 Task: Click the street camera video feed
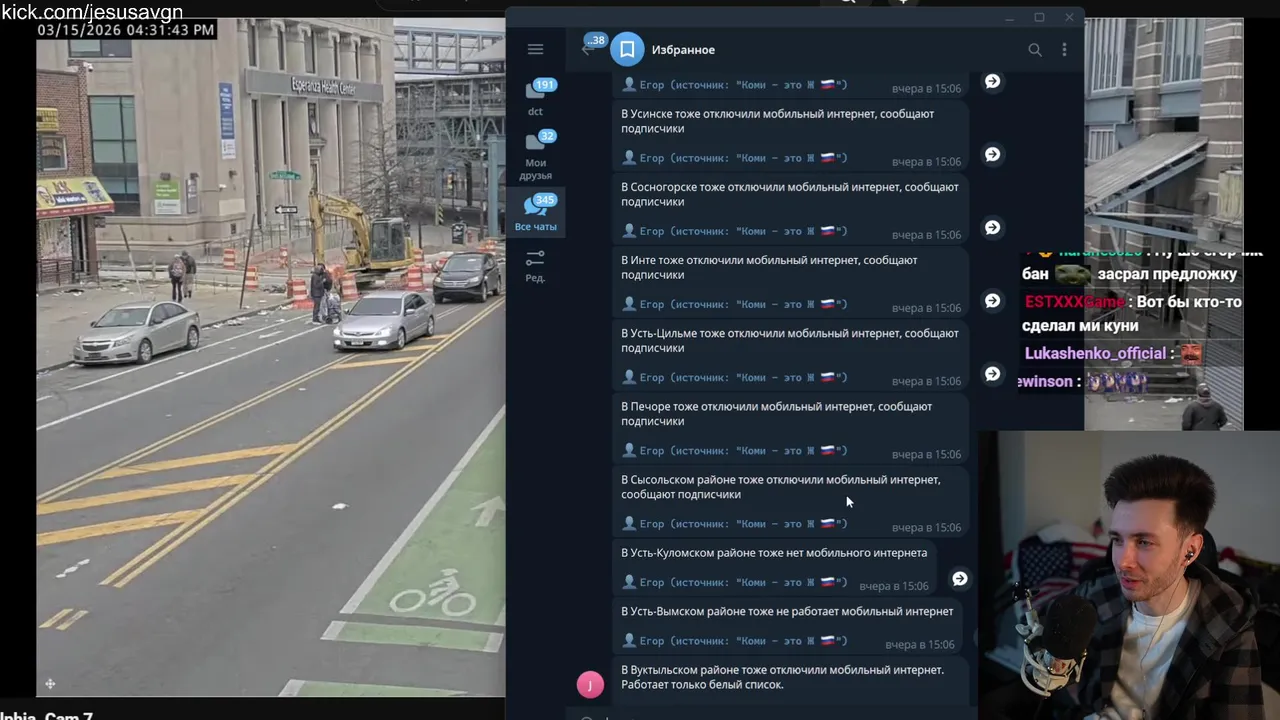271,357
